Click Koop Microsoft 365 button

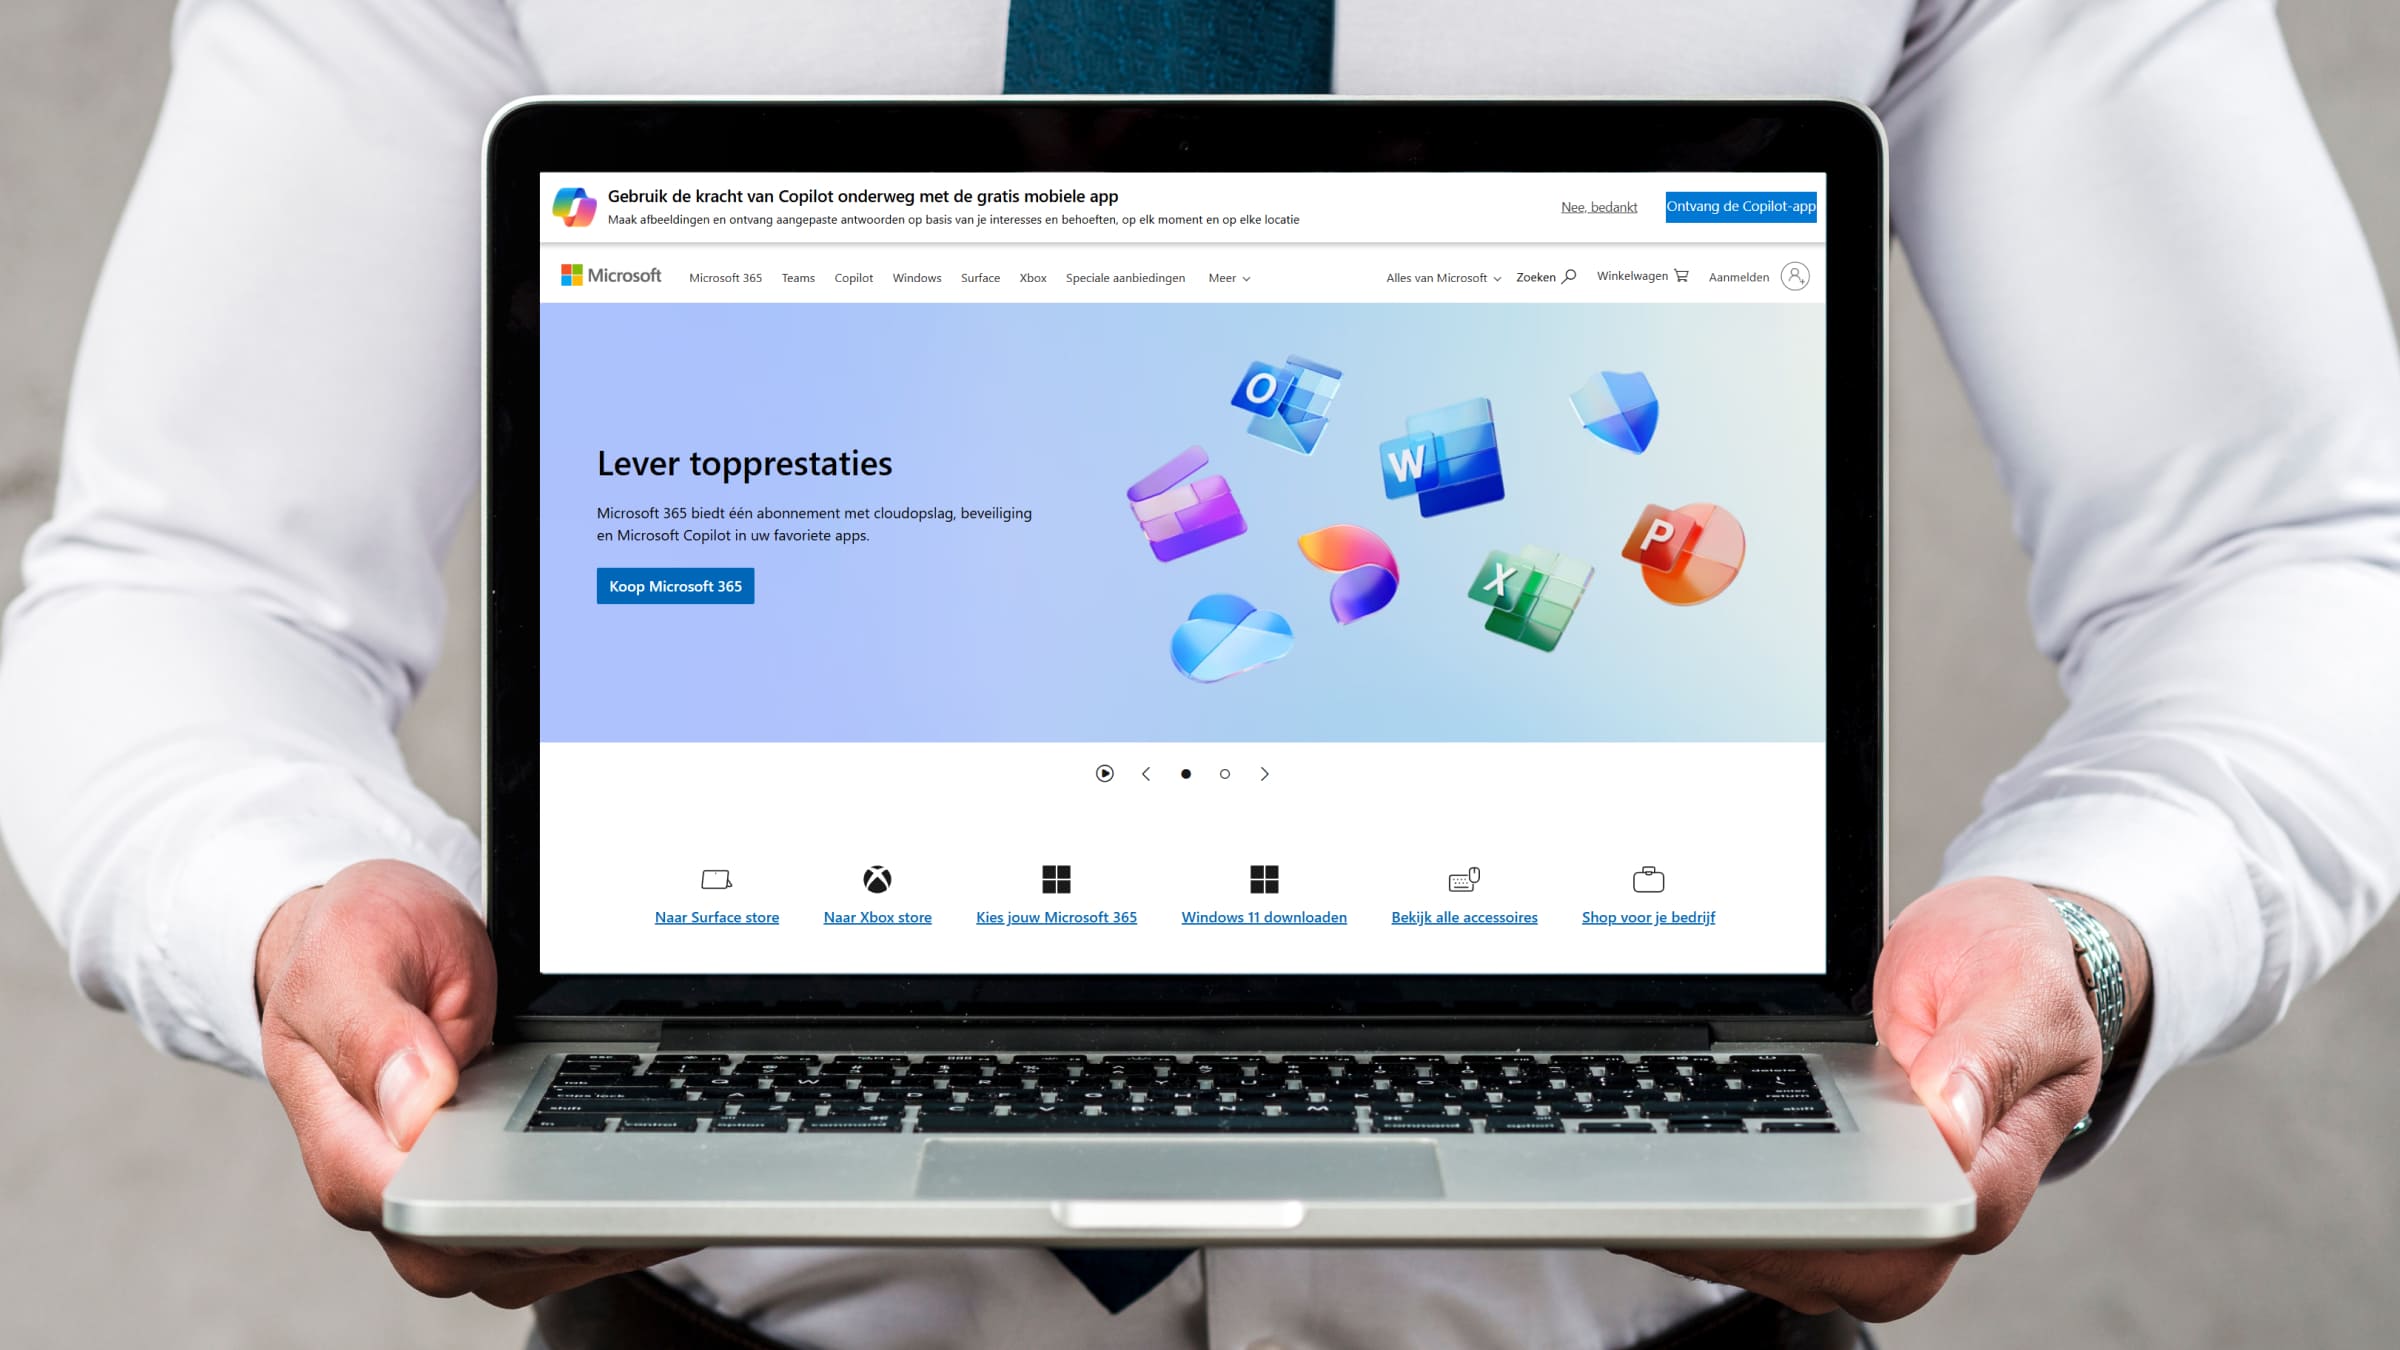click(x=674, y=585)
